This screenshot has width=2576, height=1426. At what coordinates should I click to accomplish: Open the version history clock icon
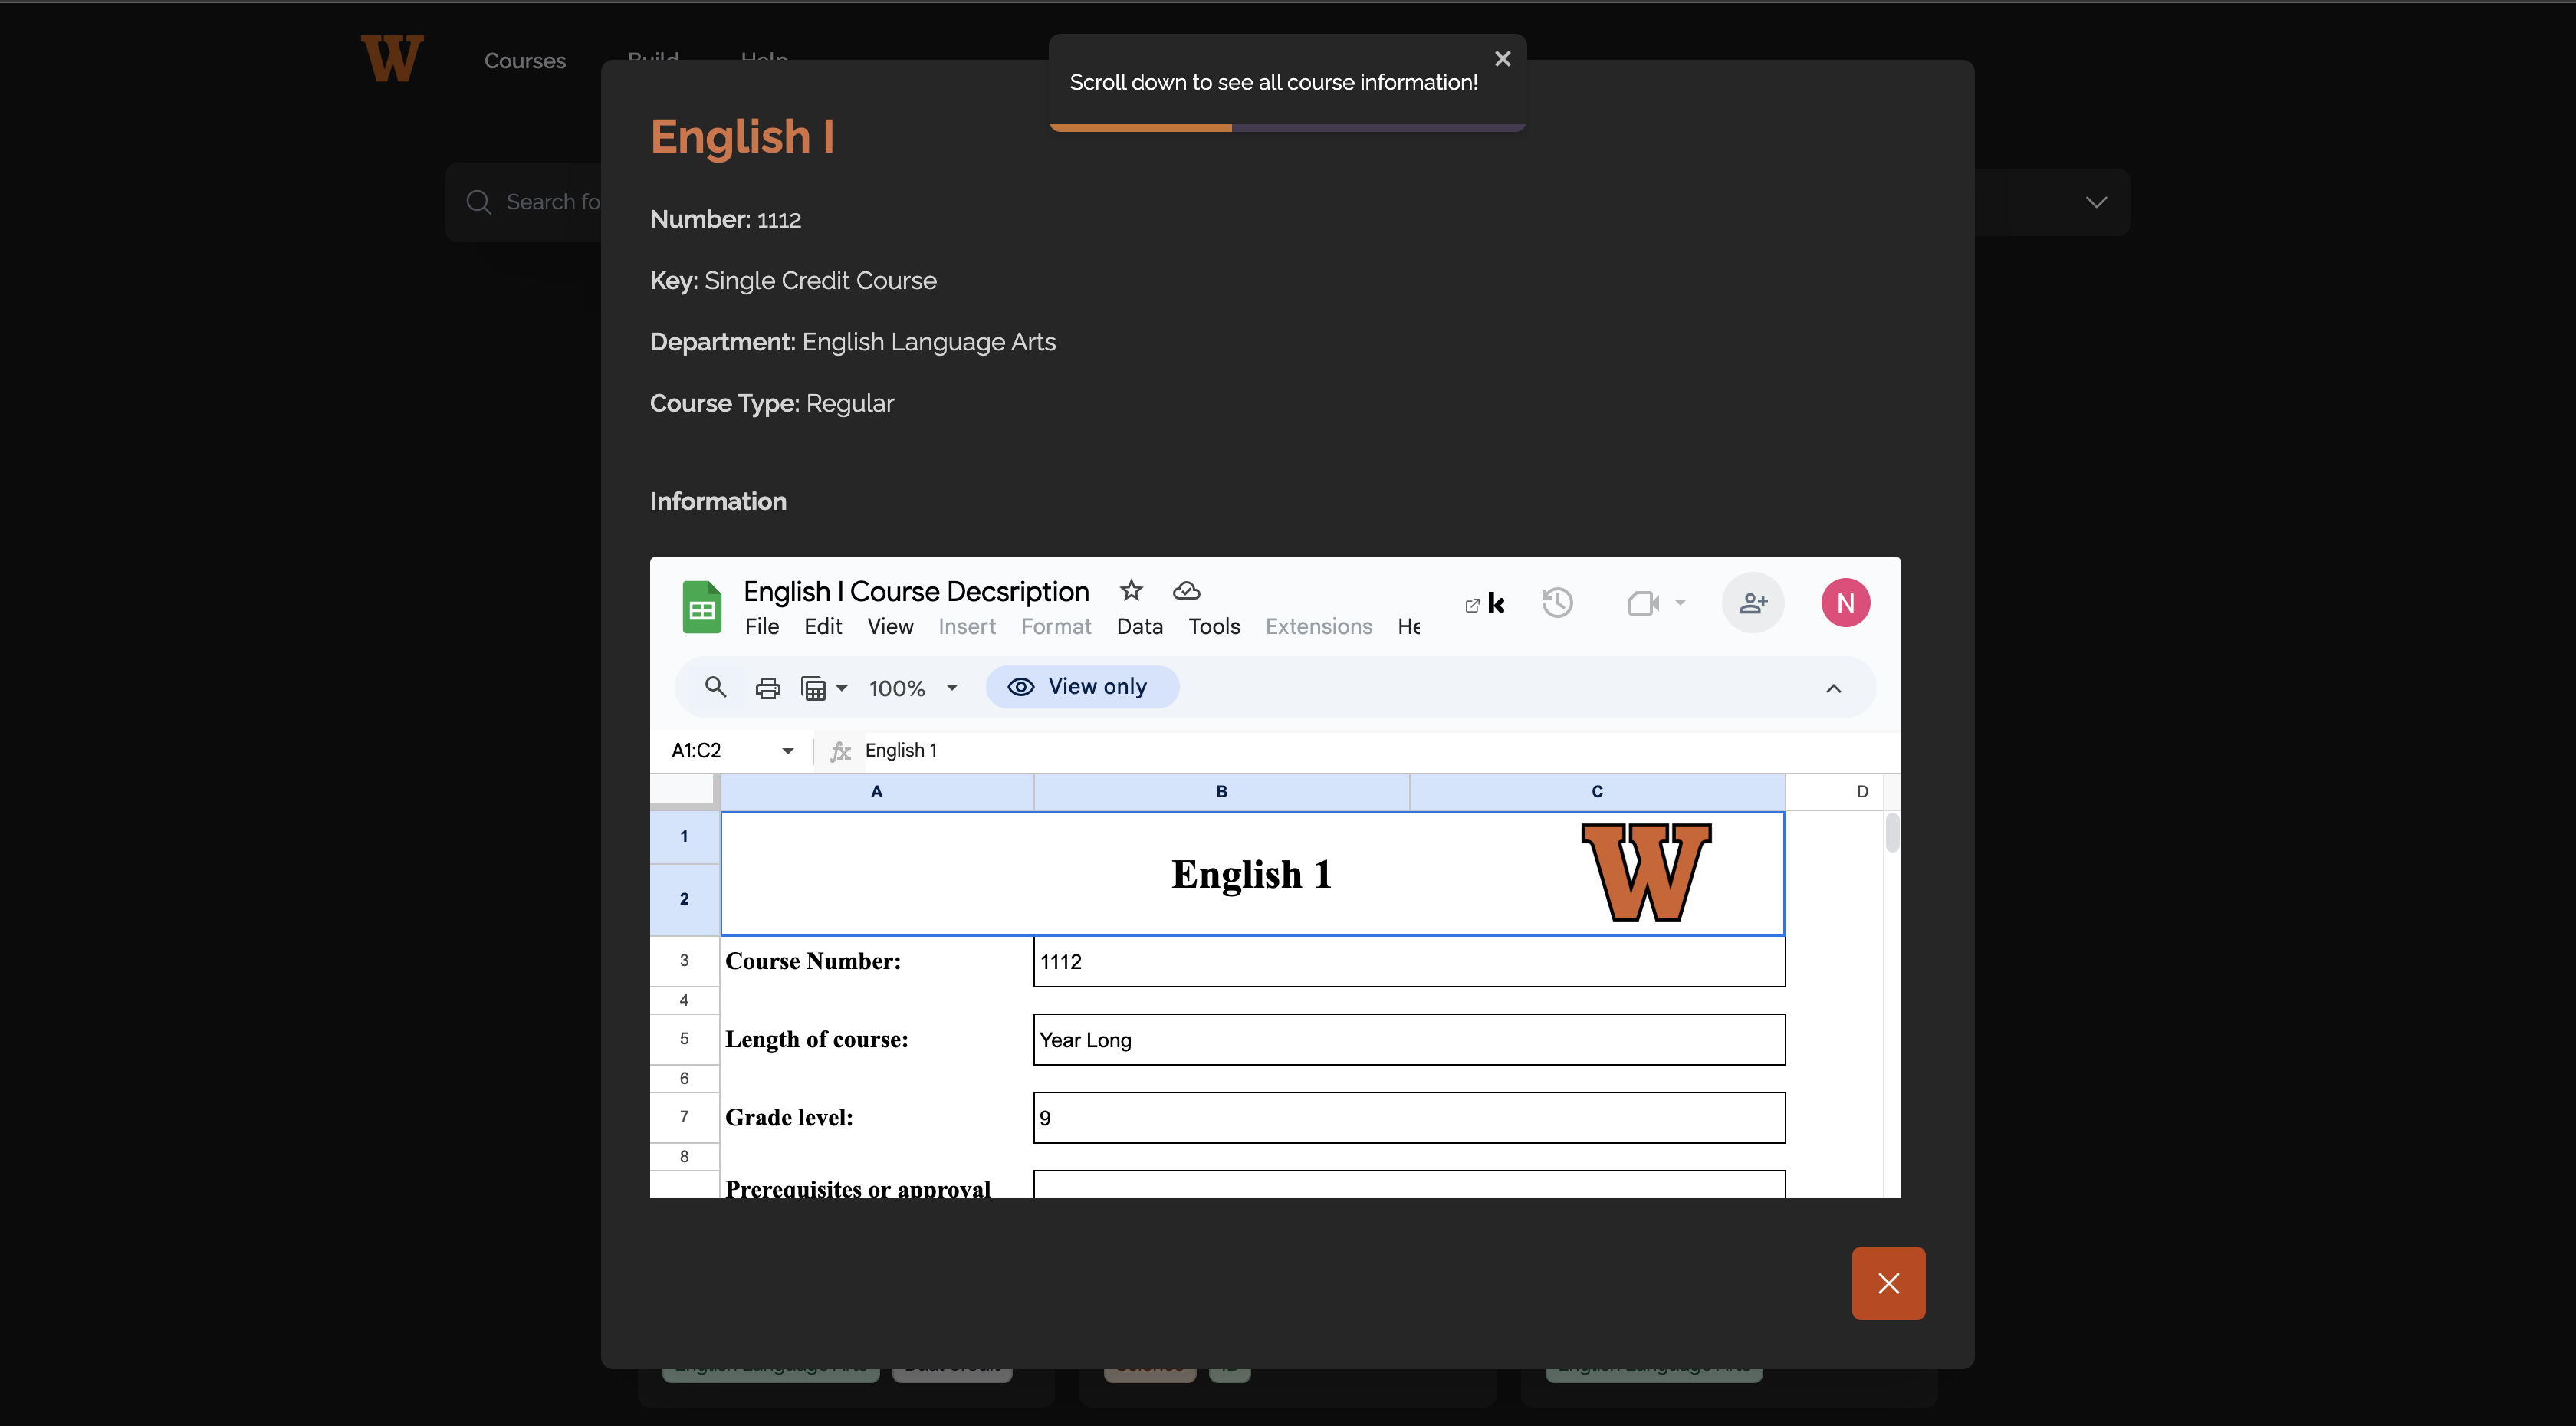pyautogui.click(x=1557, y=603)
